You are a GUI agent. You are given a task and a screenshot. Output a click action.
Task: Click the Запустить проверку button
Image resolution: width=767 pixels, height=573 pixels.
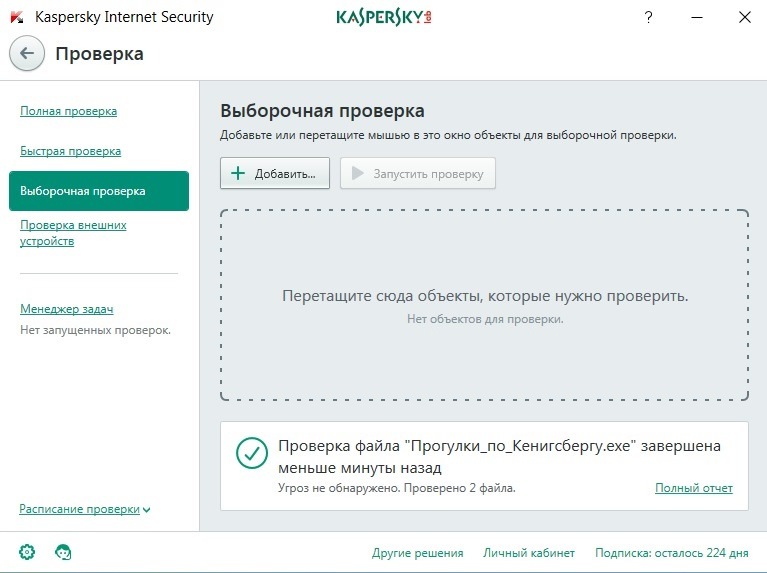[x=418, y=173]
